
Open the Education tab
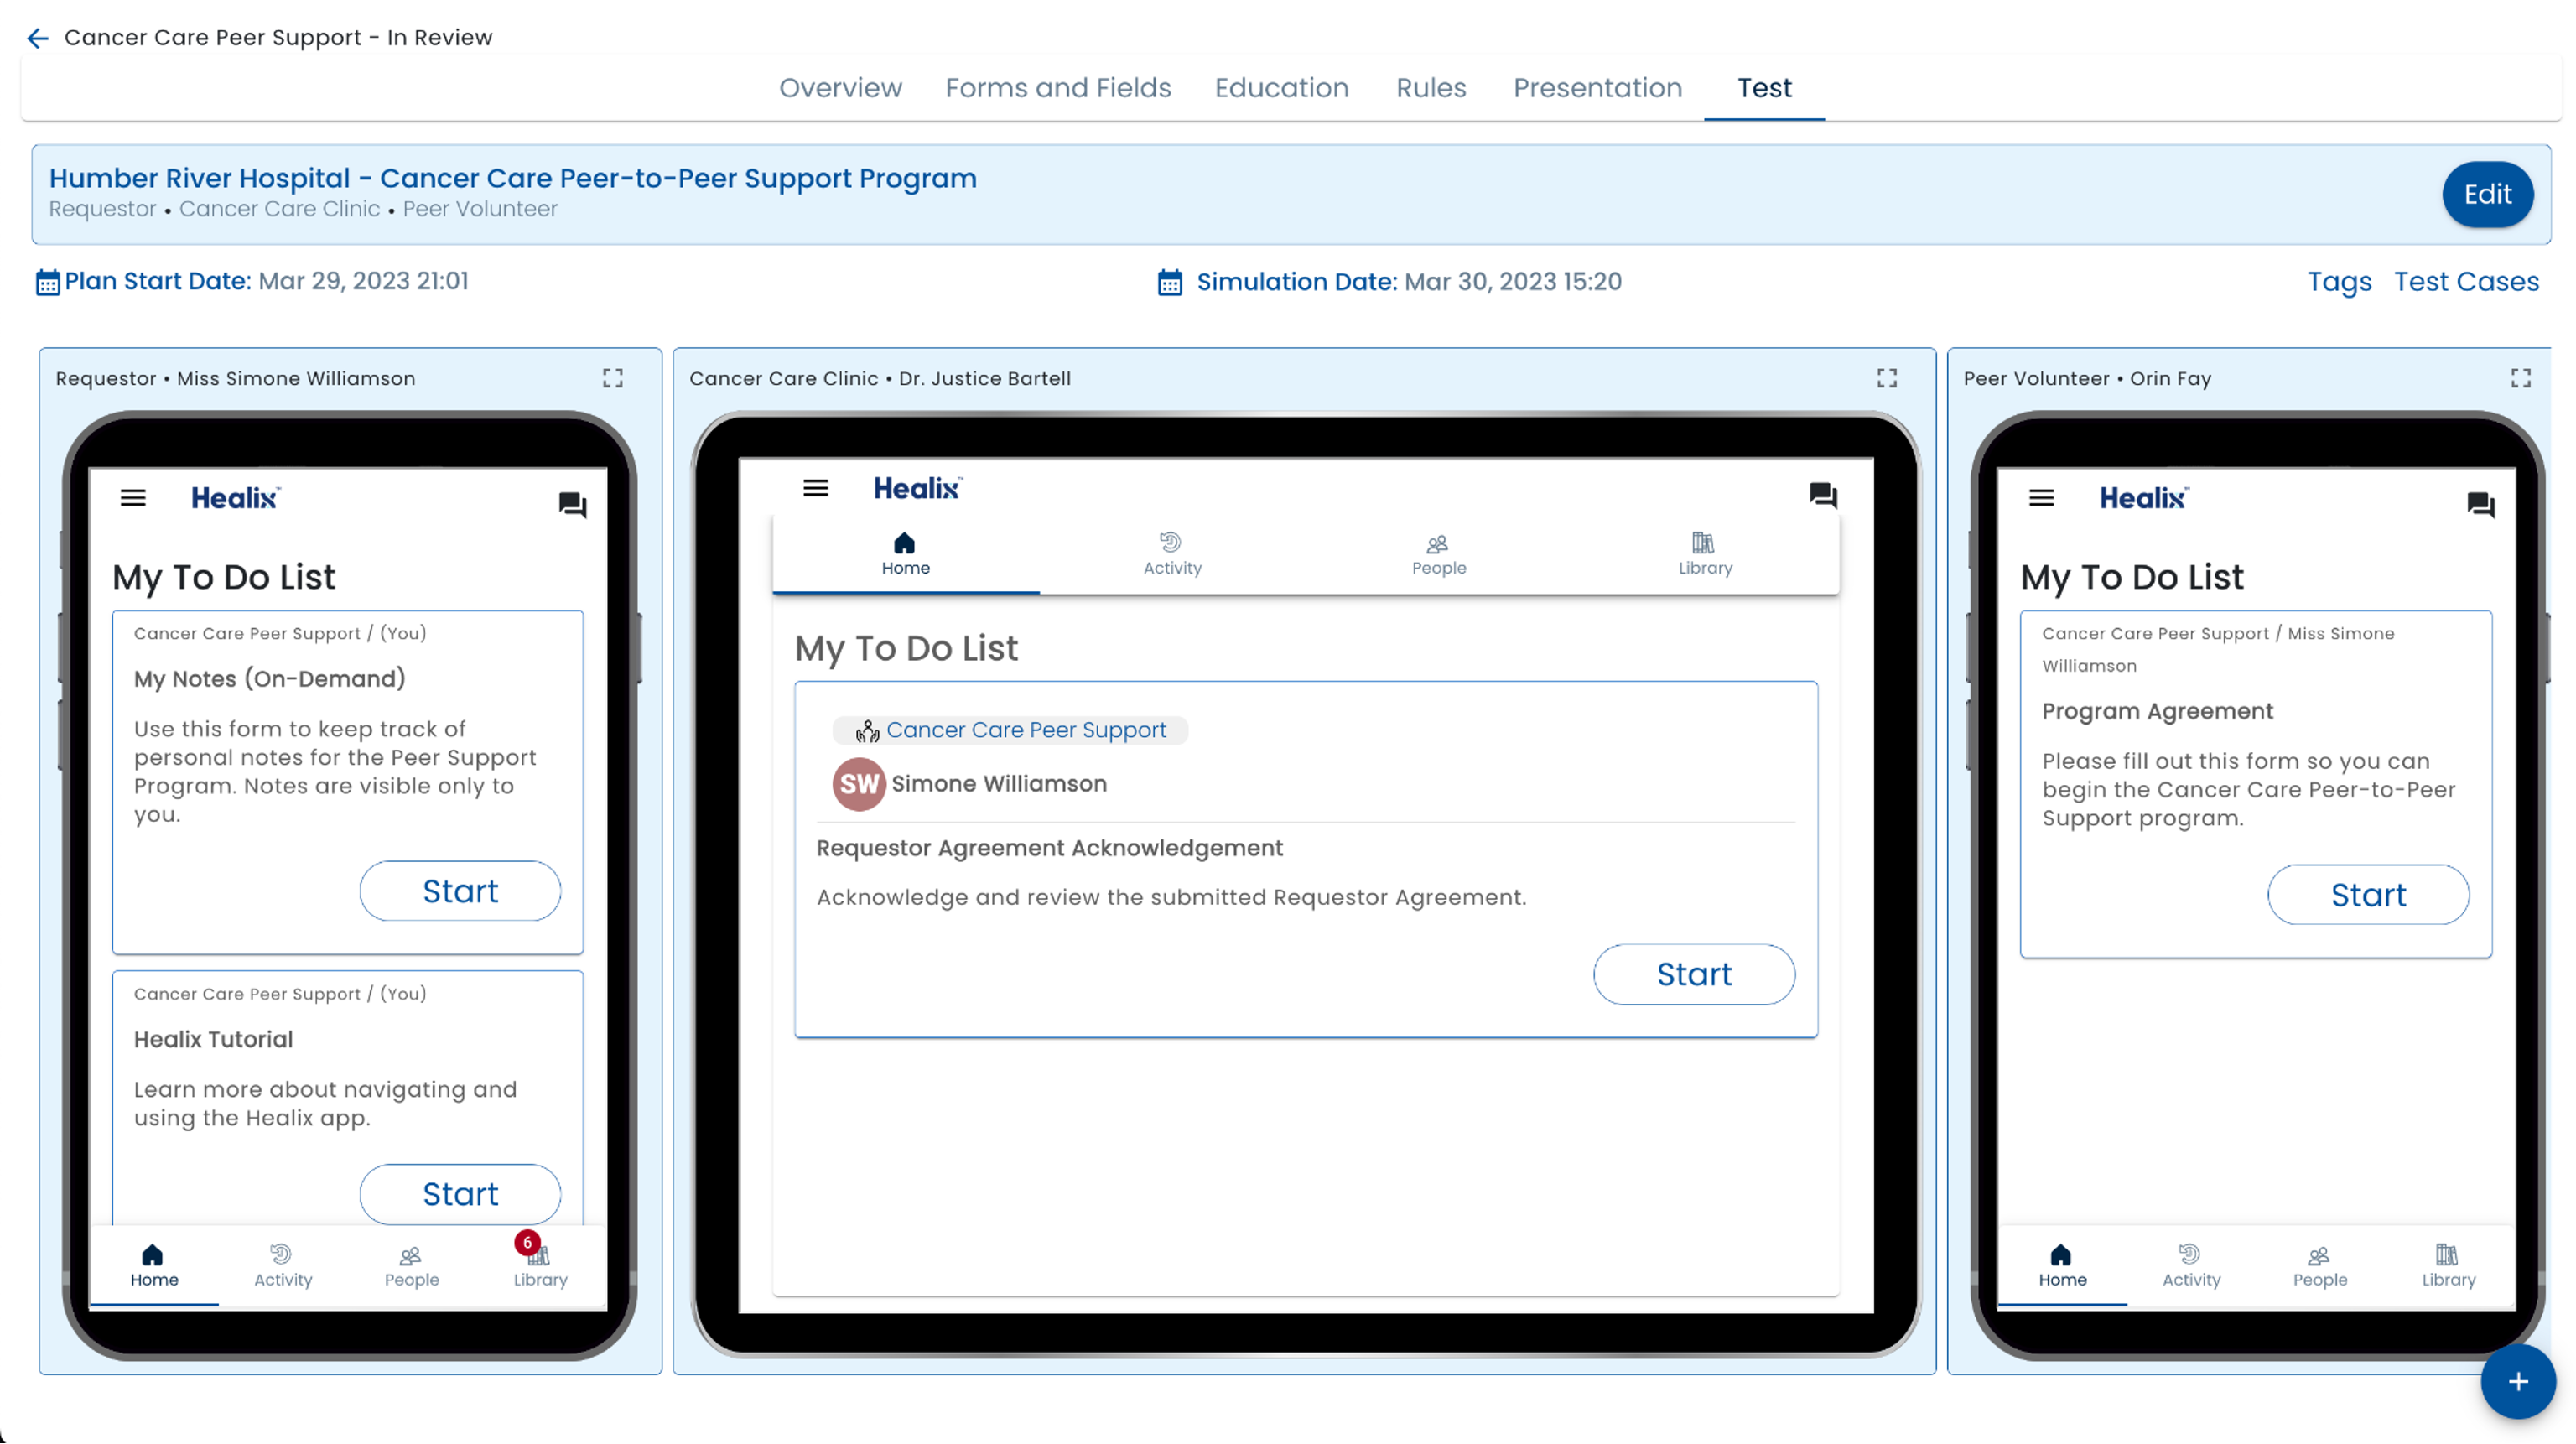[1281, 88]
